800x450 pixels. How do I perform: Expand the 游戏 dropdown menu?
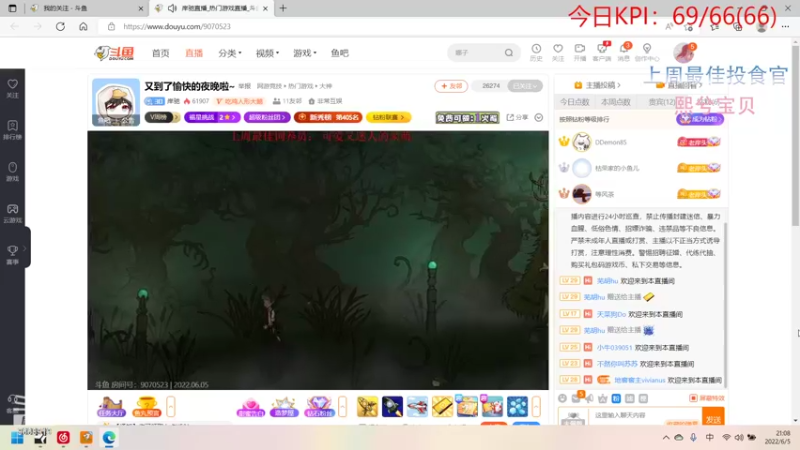pyautogui.click(x=305, y=53)
